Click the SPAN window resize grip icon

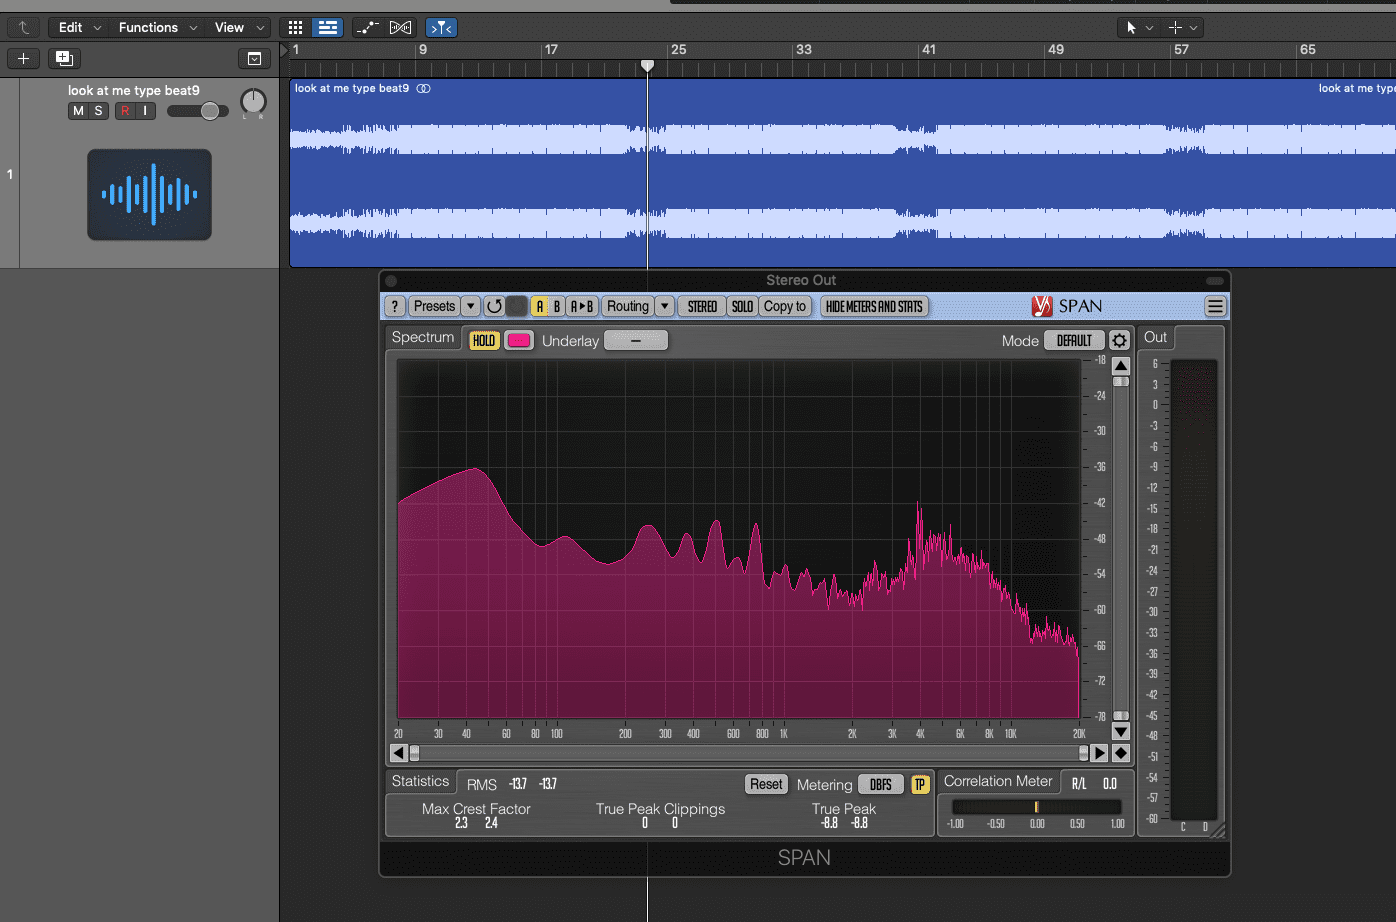click(x=1218, y=829)
